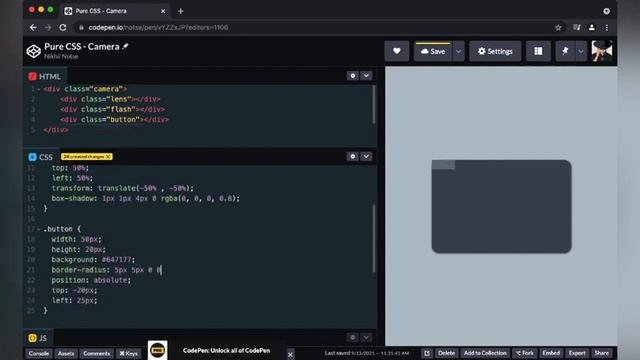Expand CSS editor options chevron
Viewport: 640px width, 360px height.
(366, 156)
